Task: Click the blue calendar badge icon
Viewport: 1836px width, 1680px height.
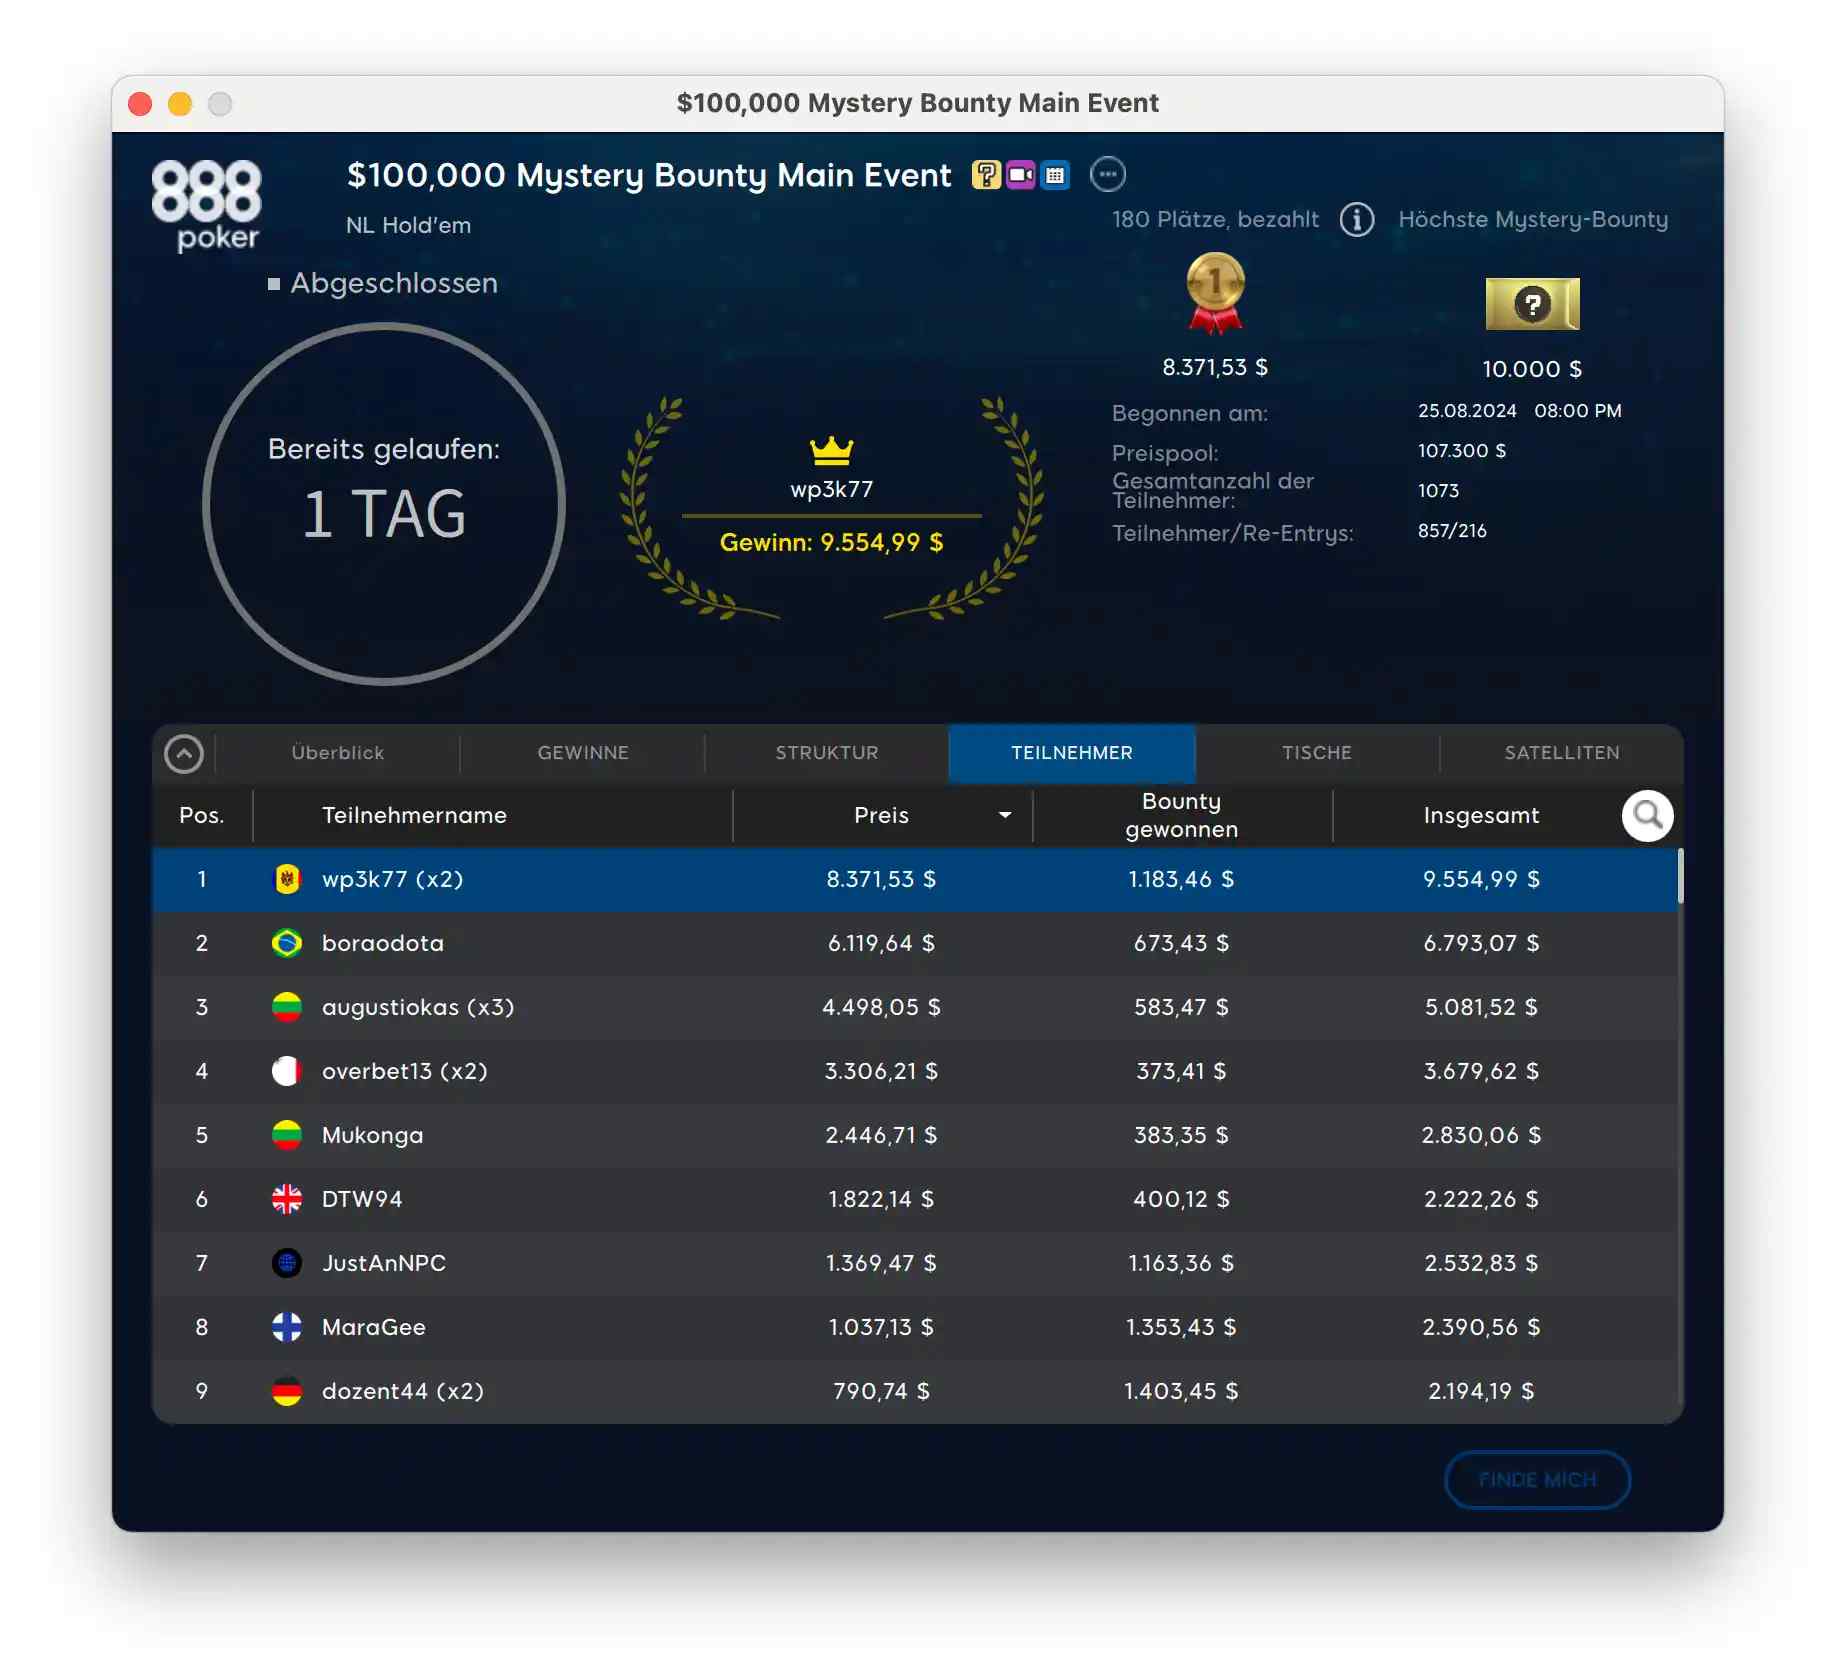Action: point(1055,175)
